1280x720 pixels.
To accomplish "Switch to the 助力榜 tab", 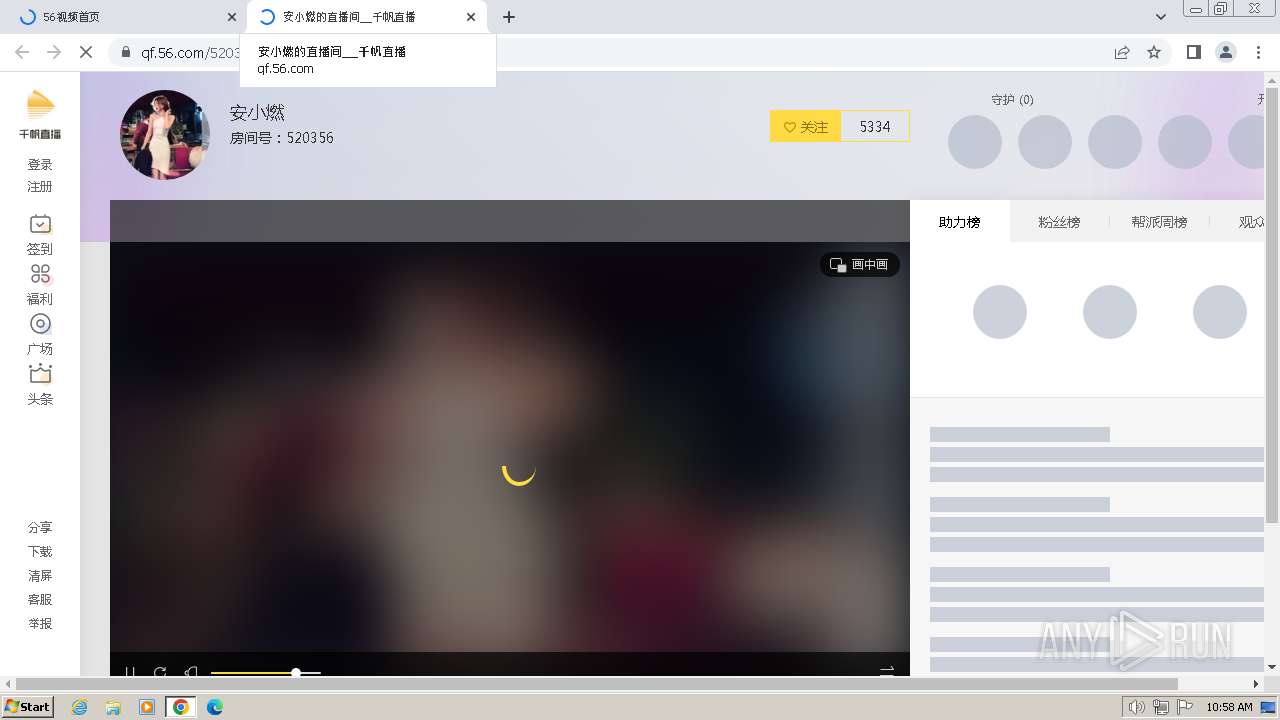I will tap(959, 222).
